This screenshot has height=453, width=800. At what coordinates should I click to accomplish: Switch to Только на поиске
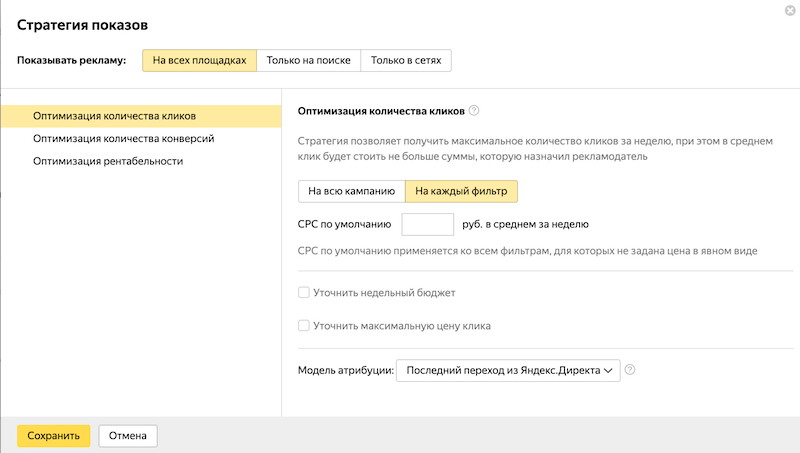coord(308,61)
